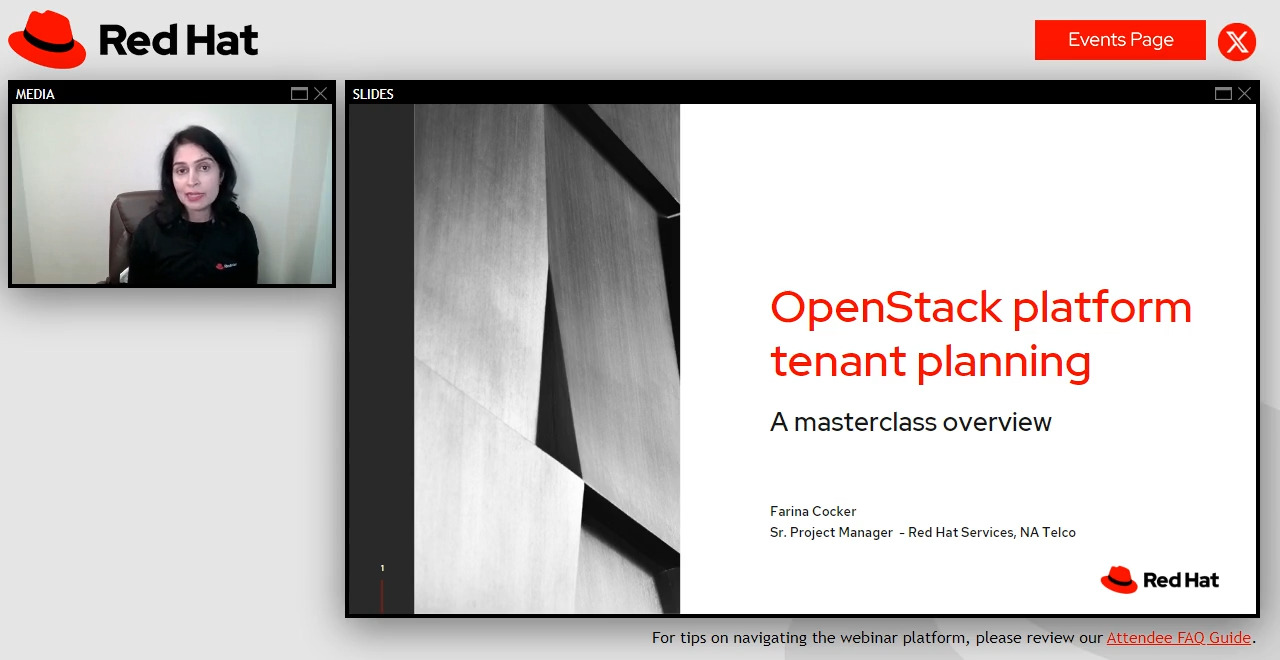Image resolution: width=1280 pixels, height=660 pixels.
Task: Open the Attendee FAQ Guide link
Action: click(1178, 638)
